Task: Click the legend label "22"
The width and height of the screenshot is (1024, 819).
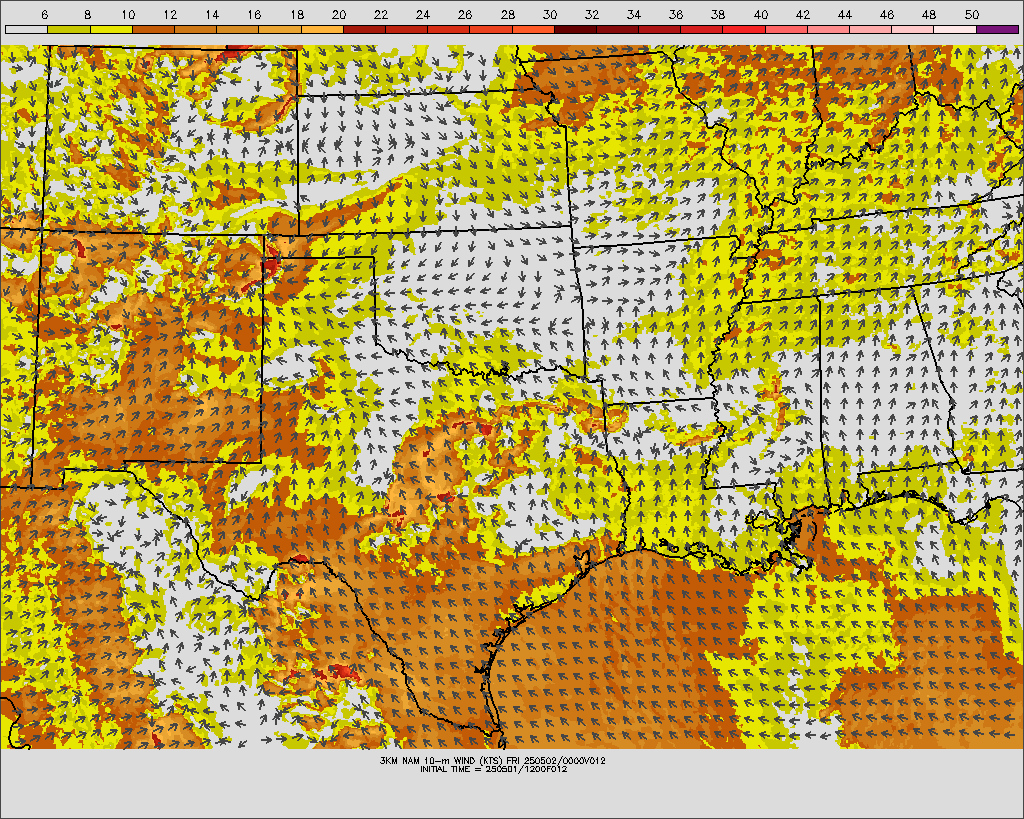Action: [x=381, y=14]
